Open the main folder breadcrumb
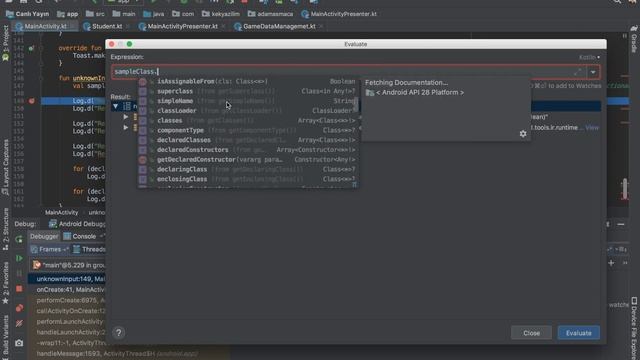The width and height of the screenshot is (640, 360). point(124,14)
